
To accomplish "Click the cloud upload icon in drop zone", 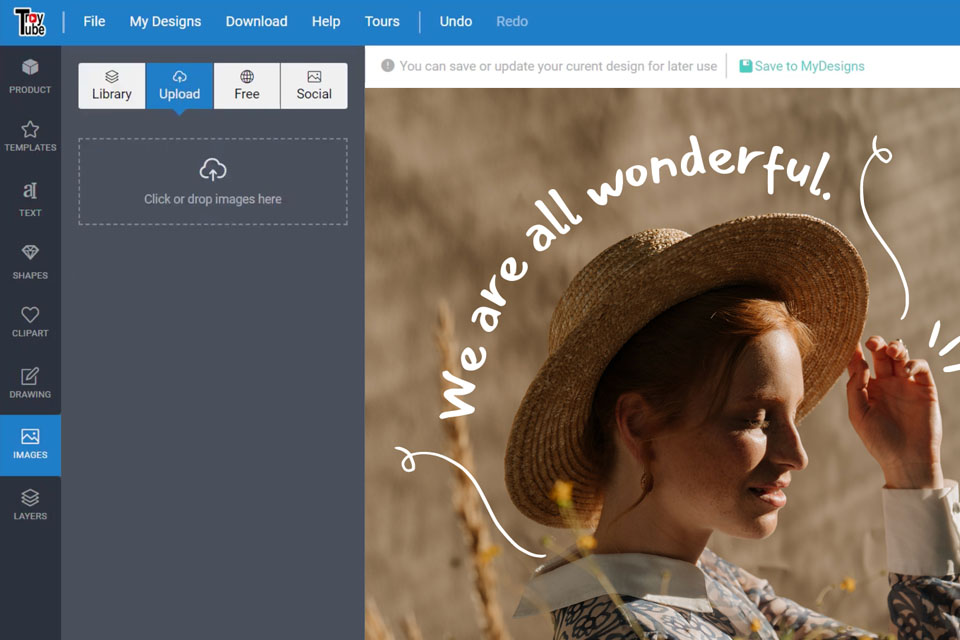I will [212, 169].
